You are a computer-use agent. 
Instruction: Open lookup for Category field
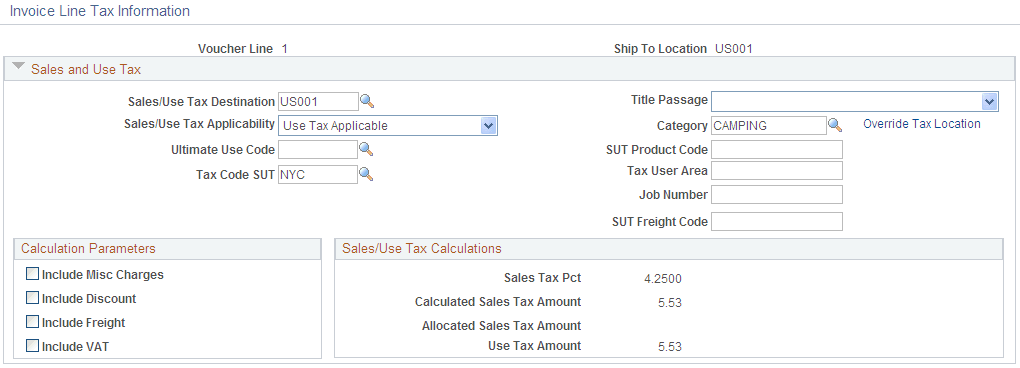pyautogui.click(x=835, y=125)
